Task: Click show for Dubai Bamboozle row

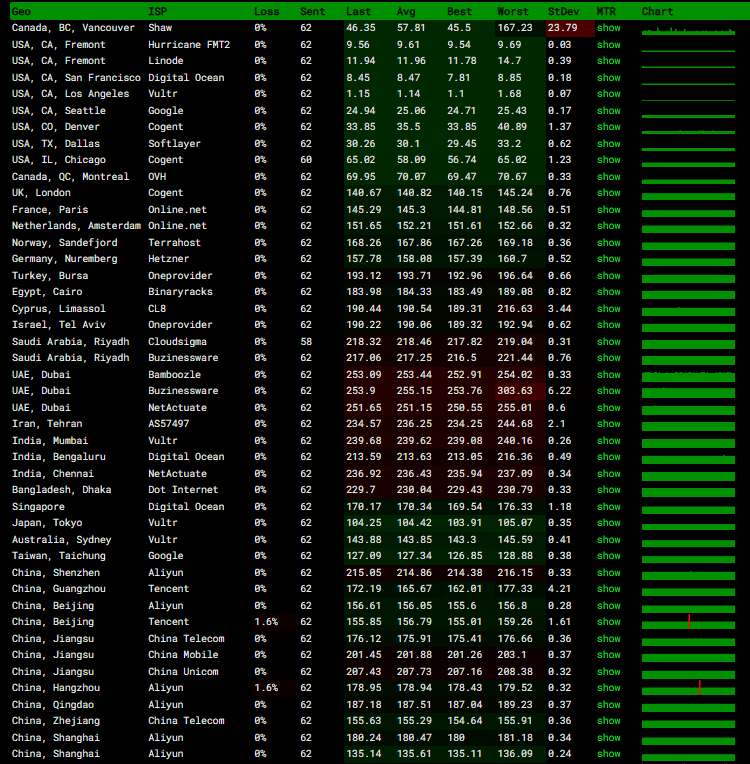Action: 609,375
